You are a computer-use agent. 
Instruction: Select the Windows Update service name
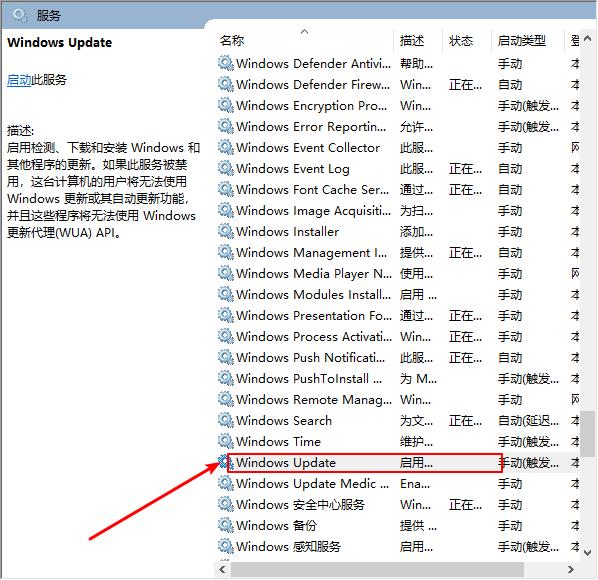point(286,463)
